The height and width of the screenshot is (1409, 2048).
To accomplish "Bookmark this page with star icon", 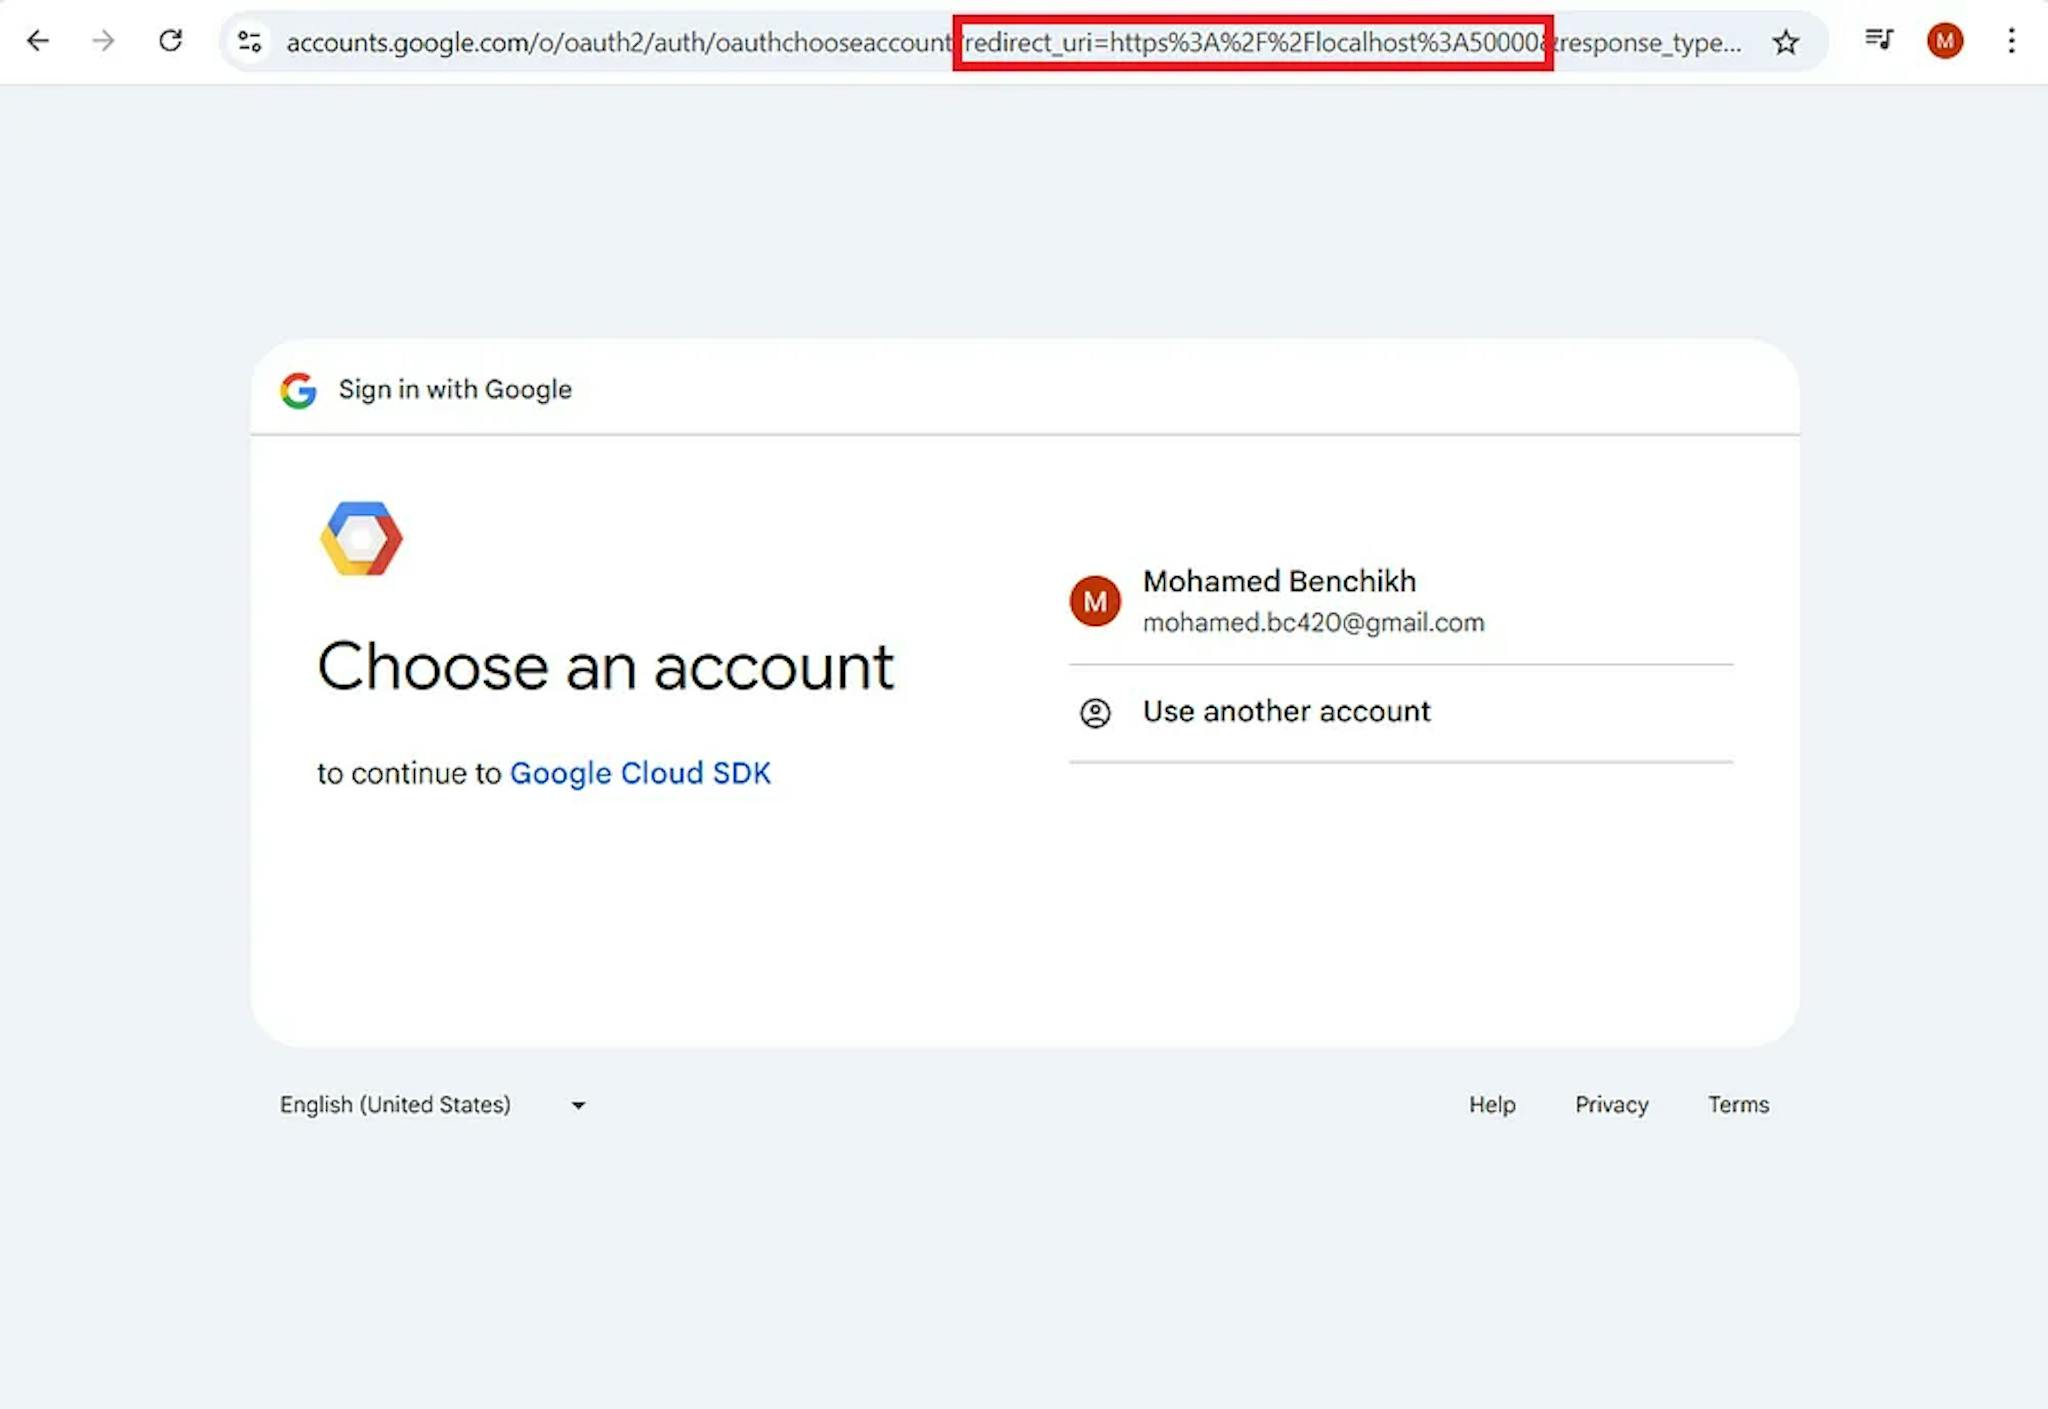I will [x=1785, y=42].
